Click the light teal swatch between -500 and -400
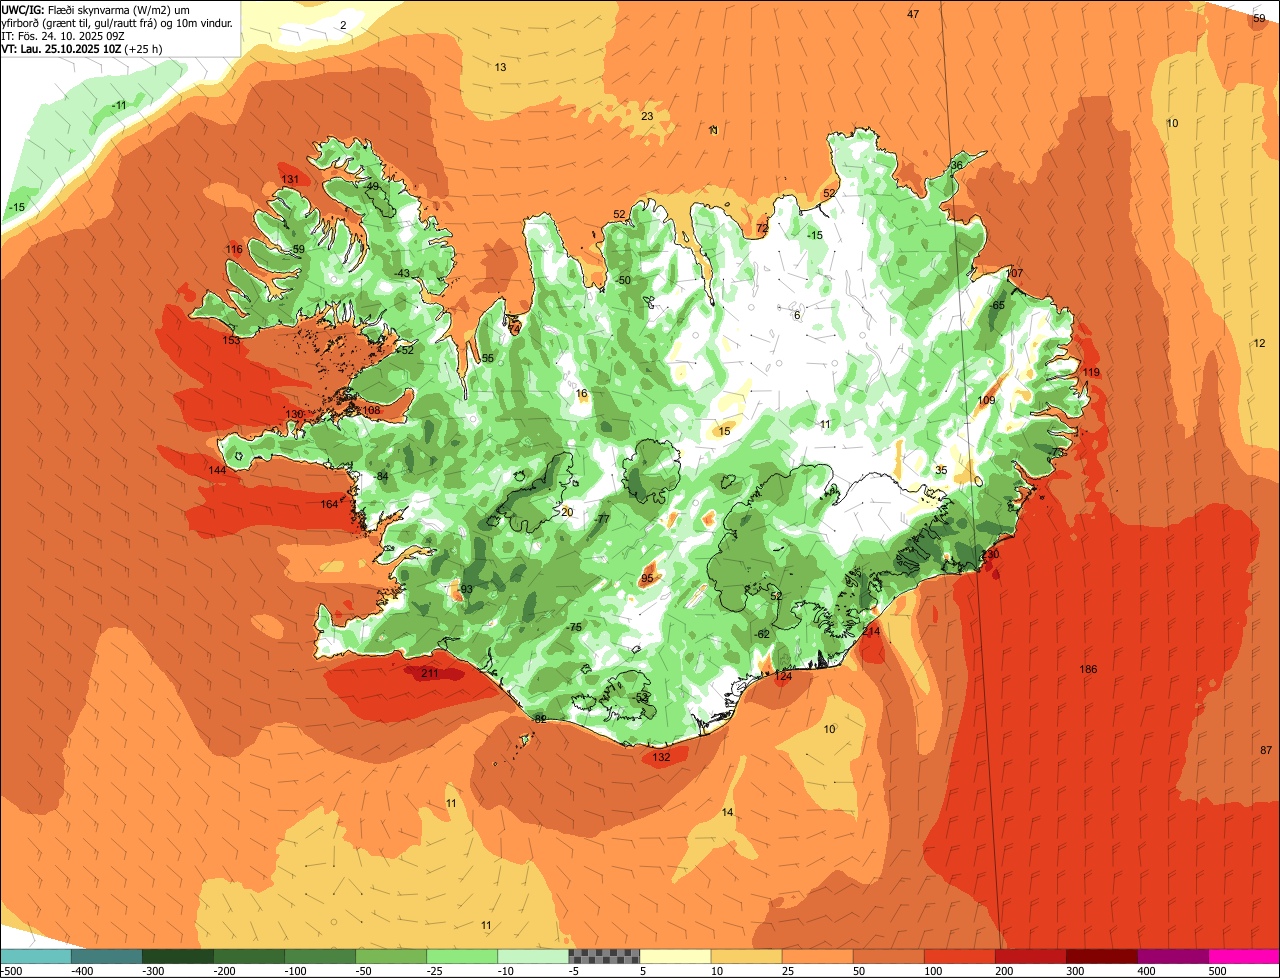Image resolution: width=1280 pixels, height=978 pixels. (x=35, y=956)
